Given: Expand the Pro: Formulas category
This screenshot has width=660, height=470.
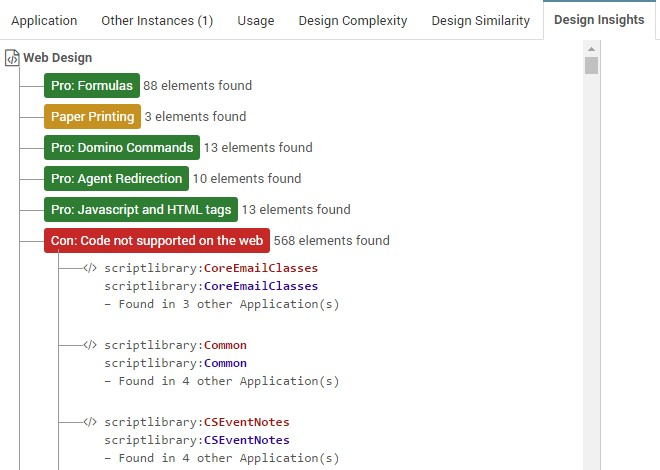Looking at the screenshot, I should point(91,86).
